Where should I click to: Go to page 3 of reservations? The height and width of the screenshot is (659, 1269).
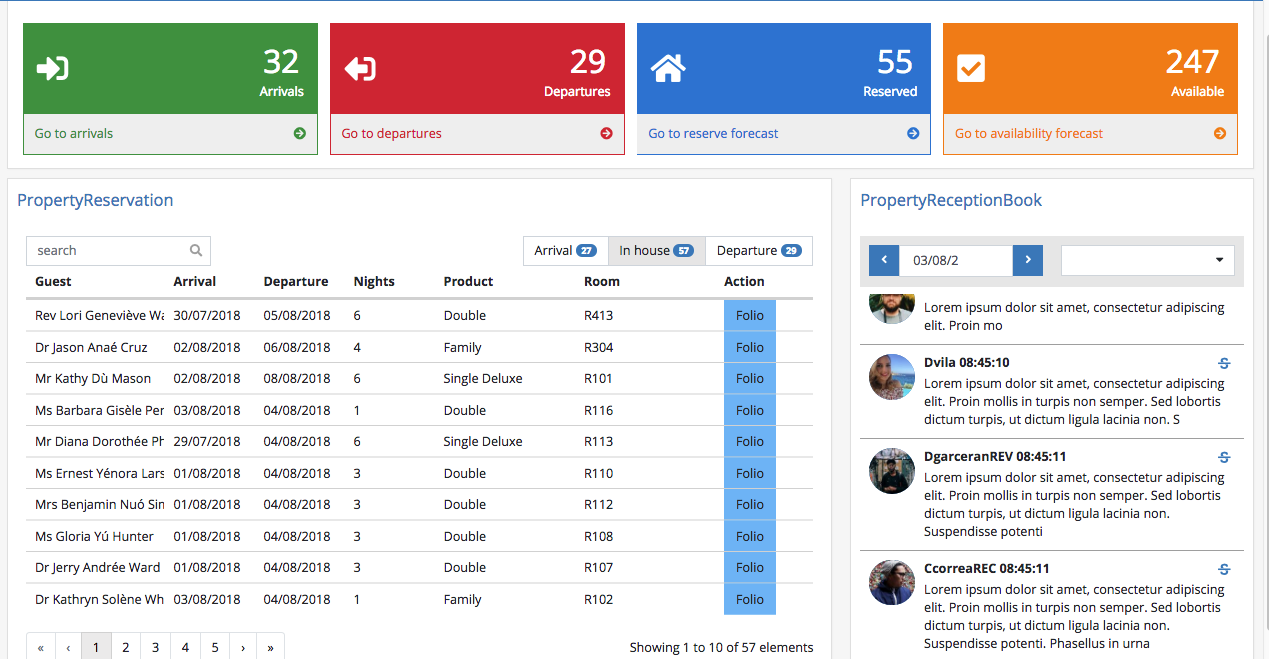[155, 647]
